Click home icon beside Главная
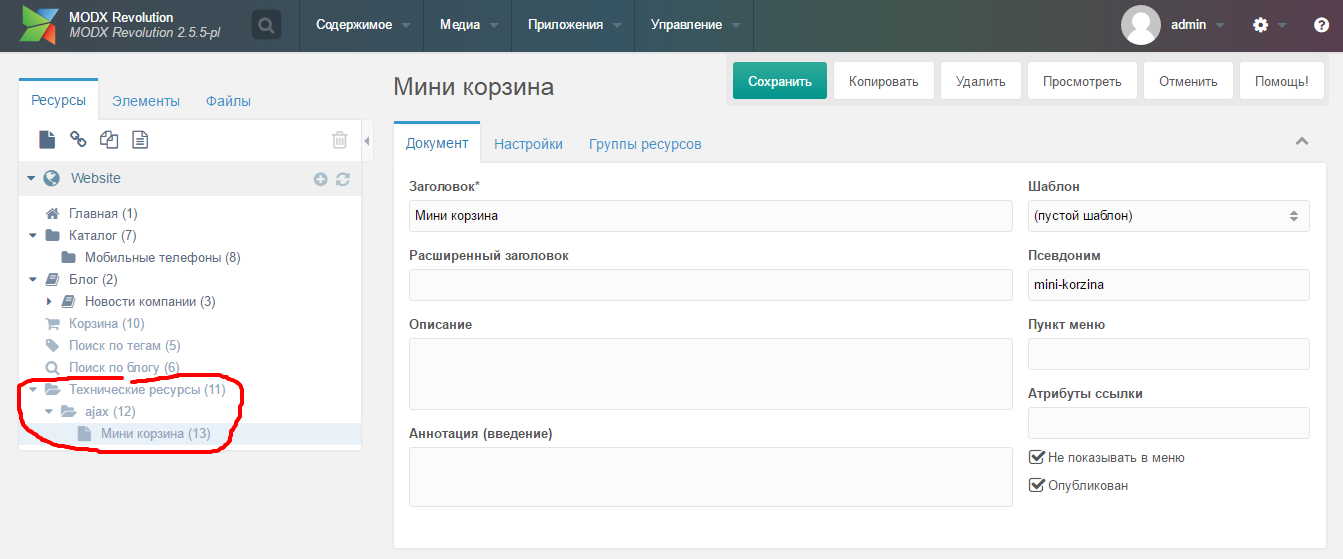Screen dimensions: 1343x559 pyautogui.click(x=53, y=213)
